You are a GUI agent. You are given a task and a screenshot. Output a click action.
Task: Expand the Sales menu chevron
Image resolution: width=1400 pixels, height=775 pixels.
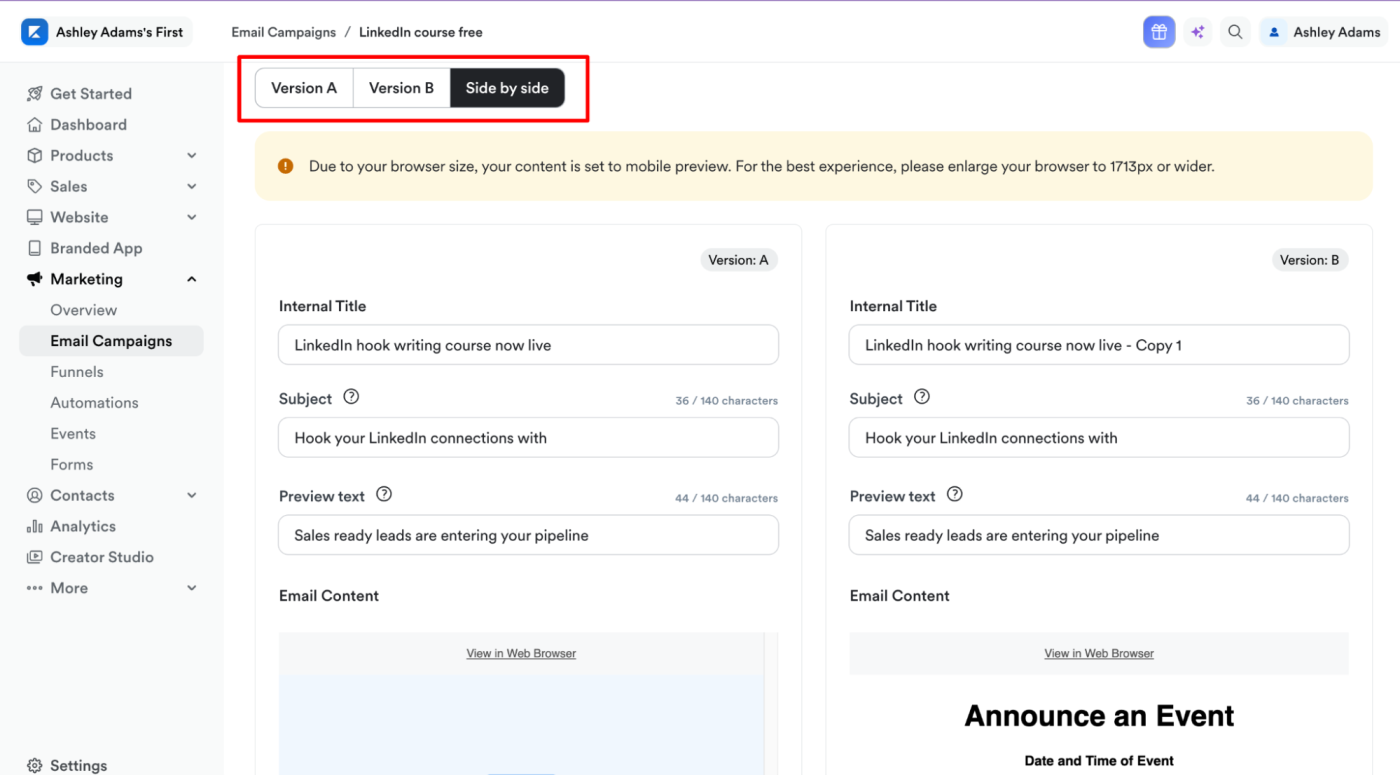pyautogui.click(x=192, y=187)
